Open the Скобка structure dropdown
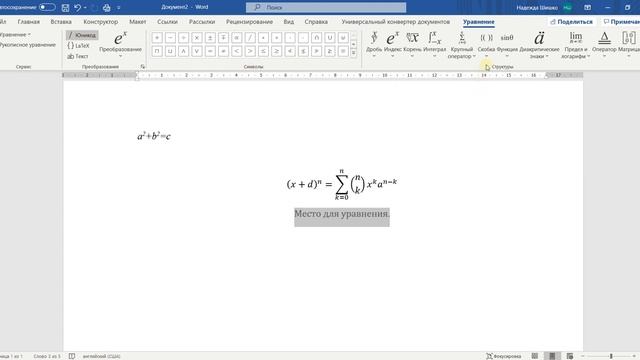 (x=486, y=44)
